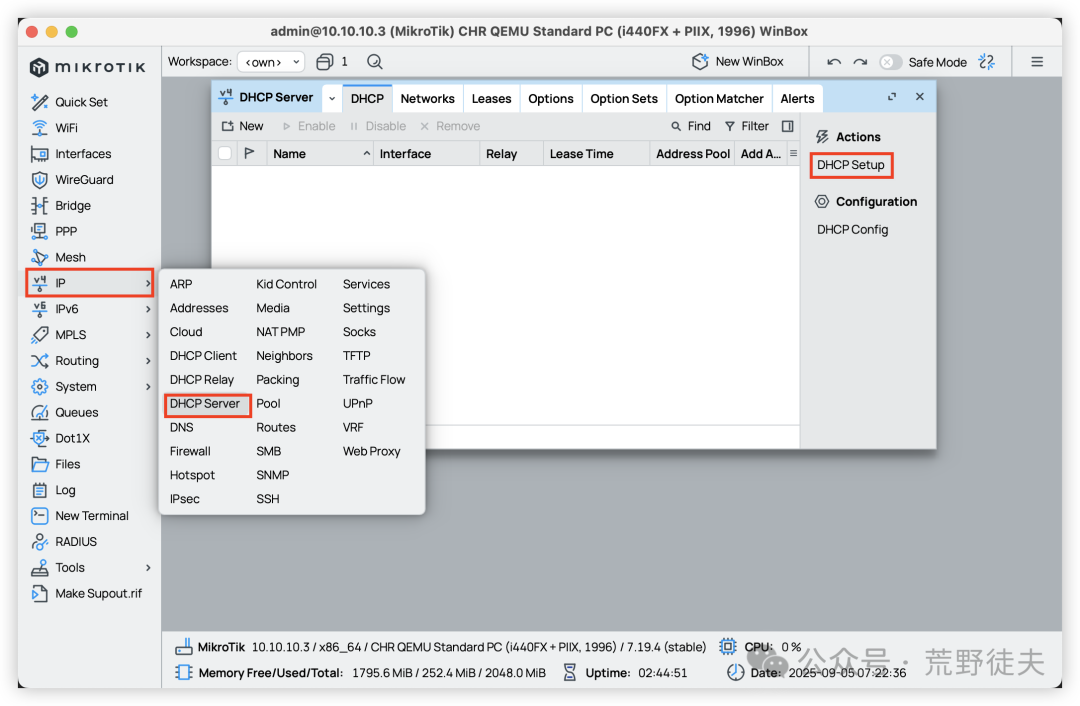
Task: Expand the MPLS submenu
Action: [x=90, y=335]
